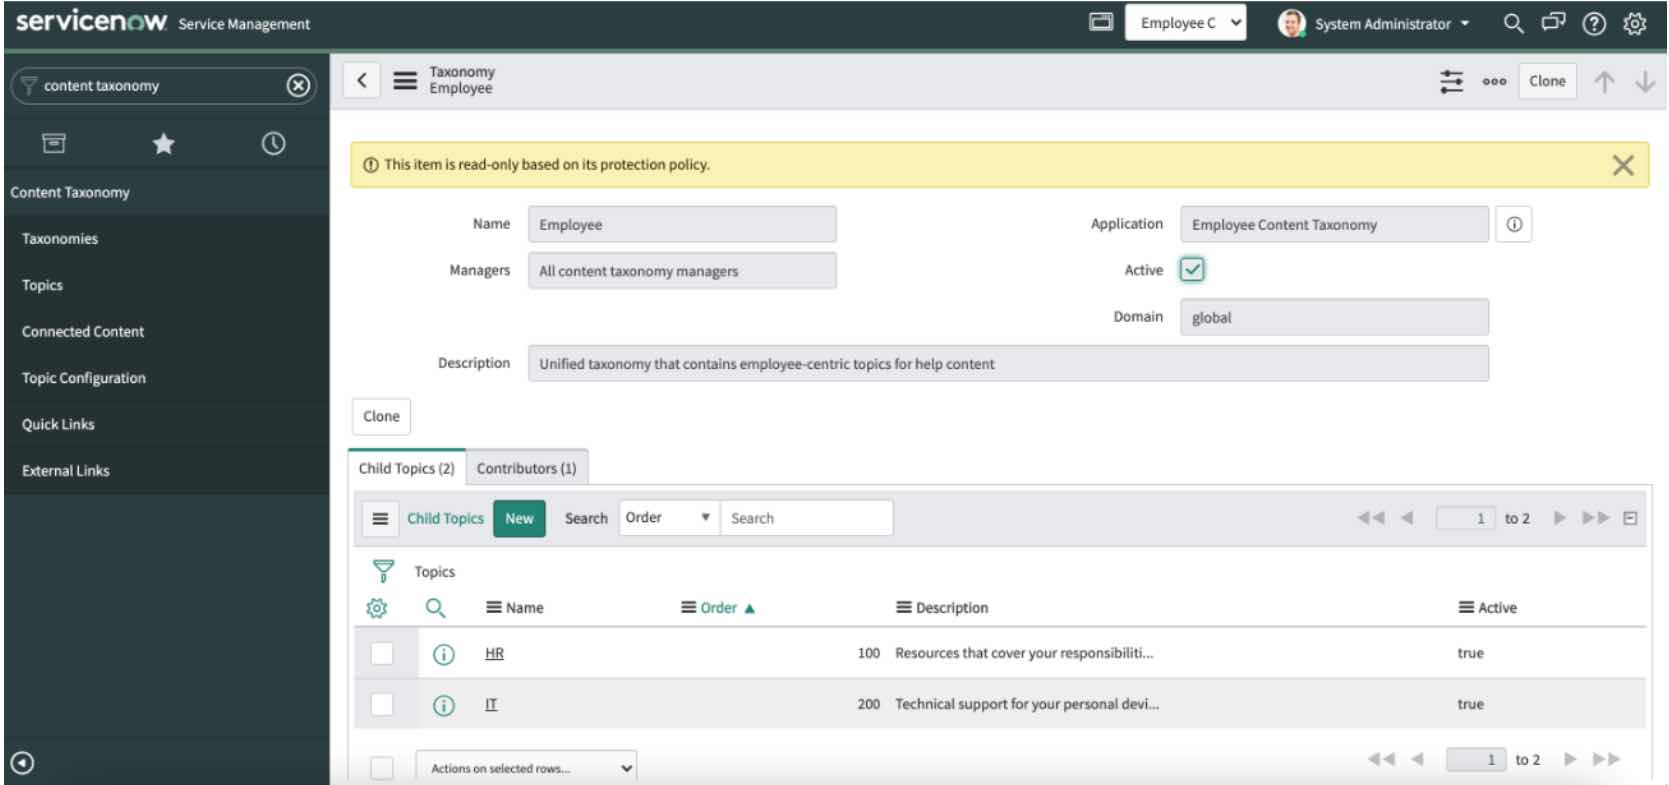This screenshot has height=785, width=1669.
Task: Click the update set picker window icon
Action: click(x=1101, y=22)
